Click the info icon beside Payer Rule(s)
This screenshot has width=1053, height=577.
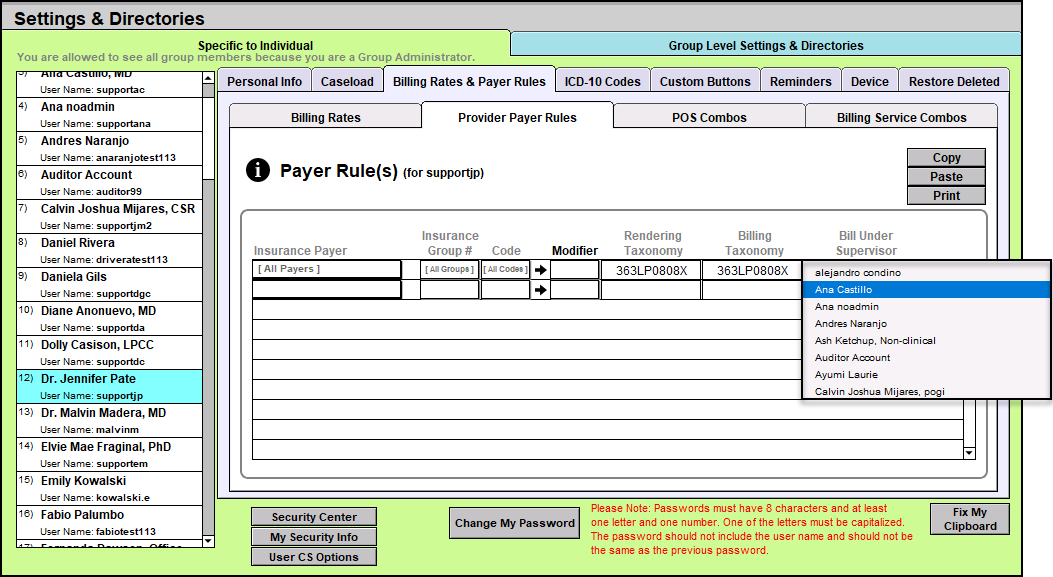pyautogui.click(x=257, y=171)
